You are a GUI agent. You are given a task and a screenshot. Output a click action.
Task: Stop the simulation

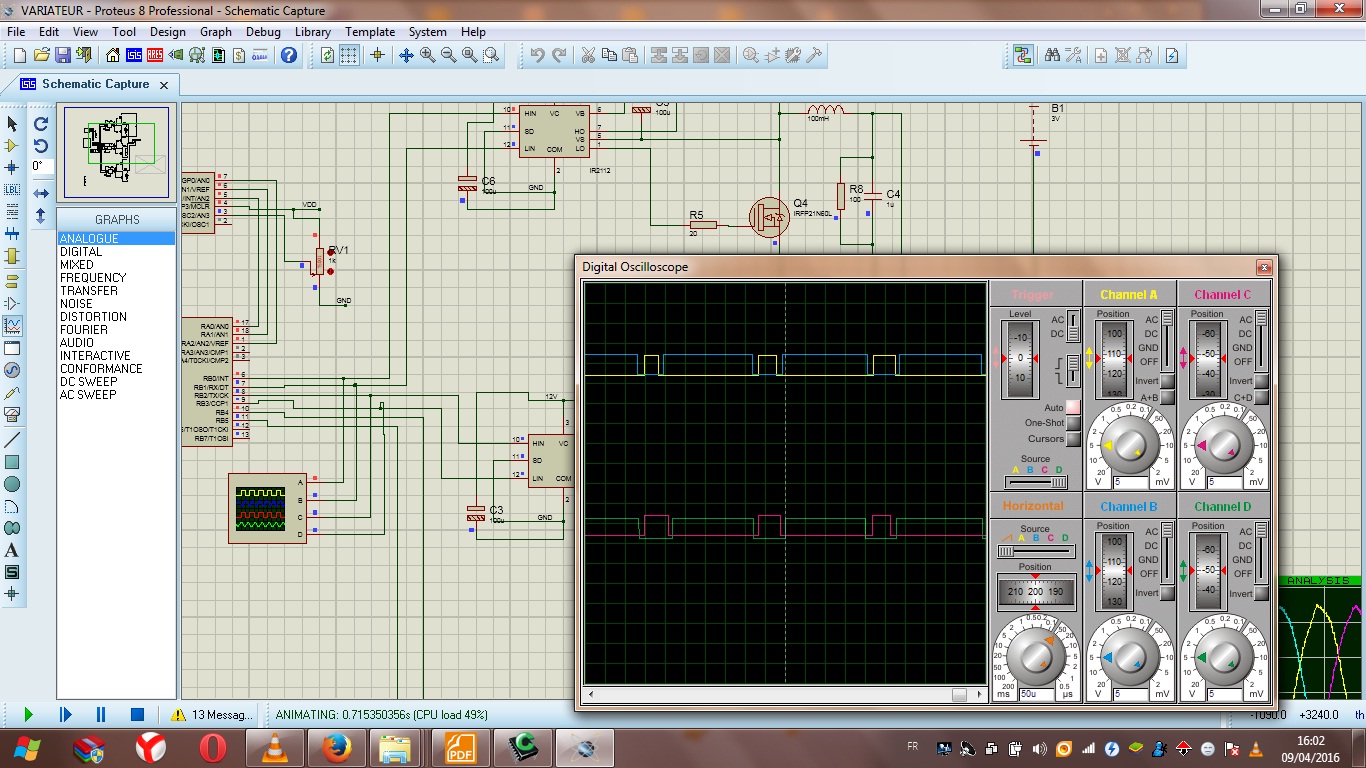[x=138, y=714]
